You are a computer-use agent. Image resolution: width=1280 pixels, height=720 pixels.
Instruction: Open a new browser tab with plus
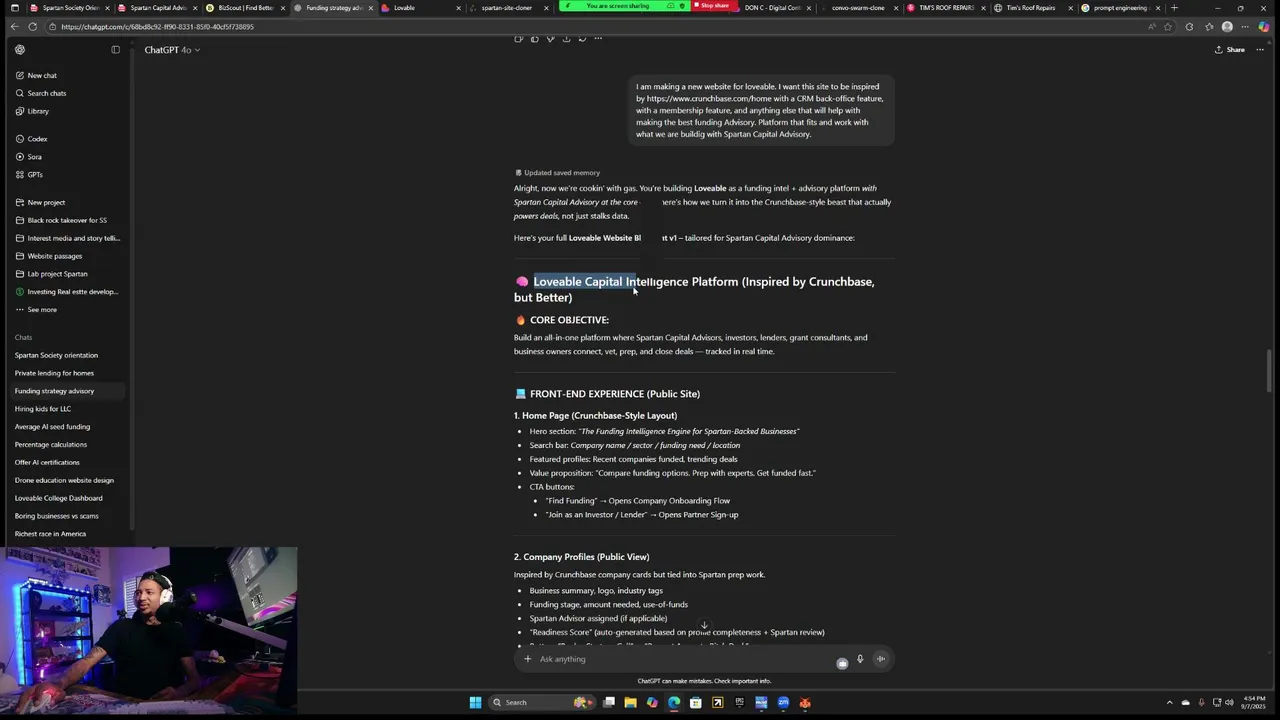[1174, 8]
